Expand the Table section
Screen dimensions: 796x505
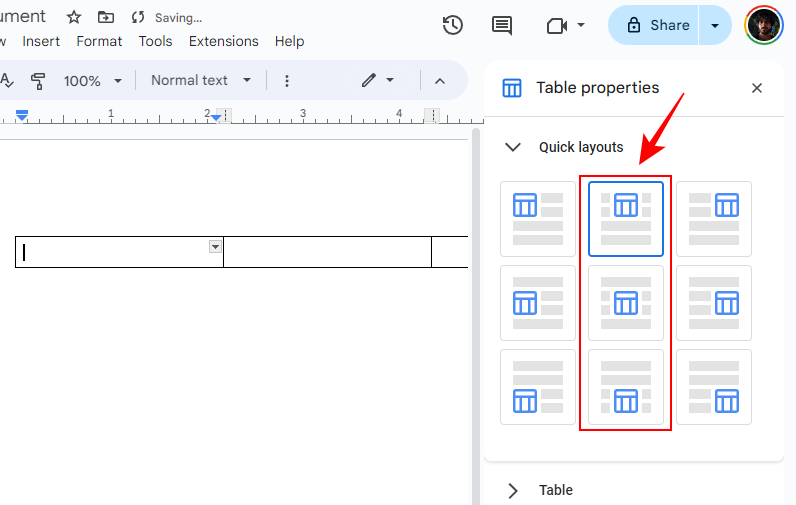click(x=513, y=490)
